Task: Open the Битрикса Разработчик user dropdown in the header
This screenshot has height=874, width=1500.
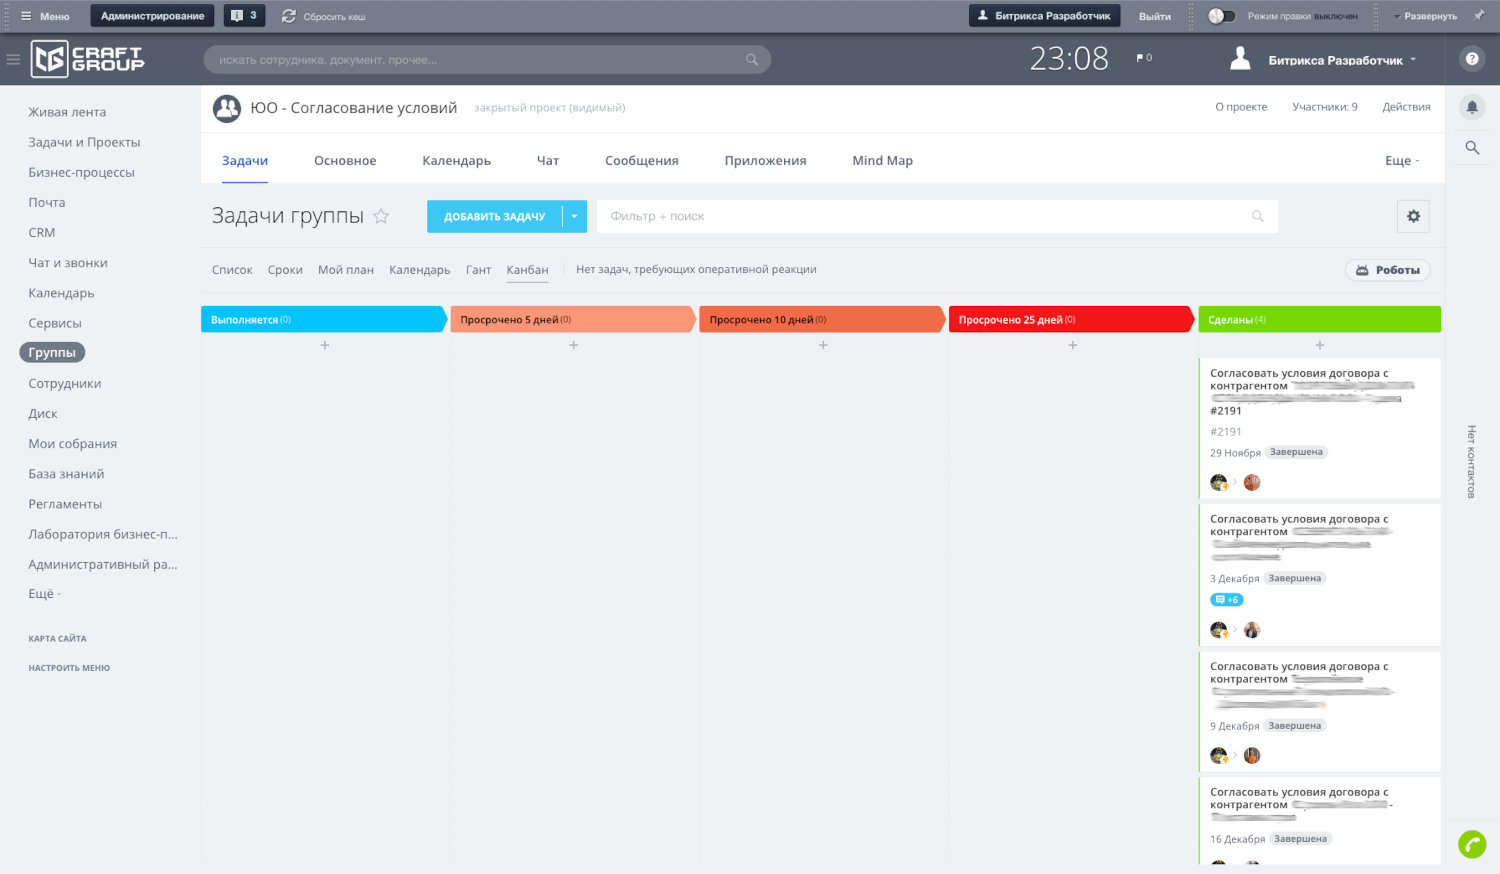Action: [1341, 60]
